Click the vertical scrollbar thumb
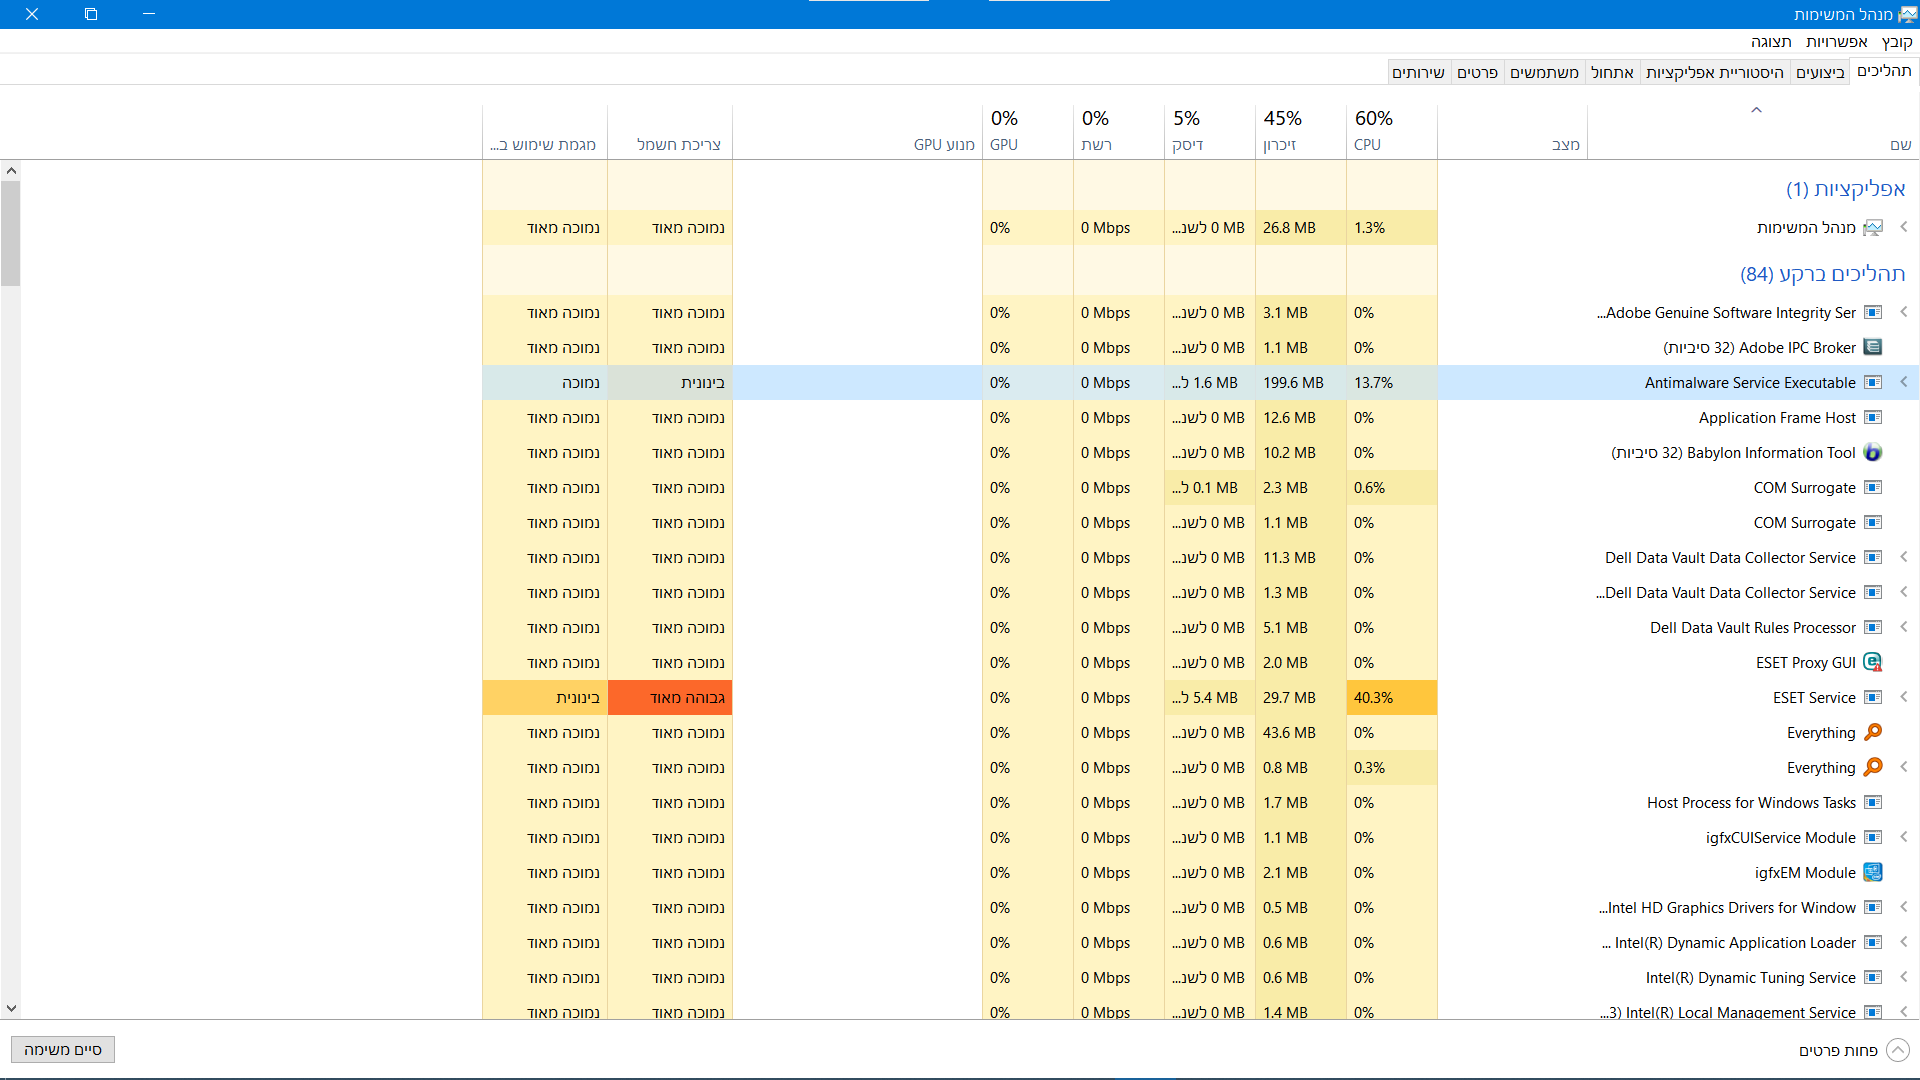 (x=10, y=233)
